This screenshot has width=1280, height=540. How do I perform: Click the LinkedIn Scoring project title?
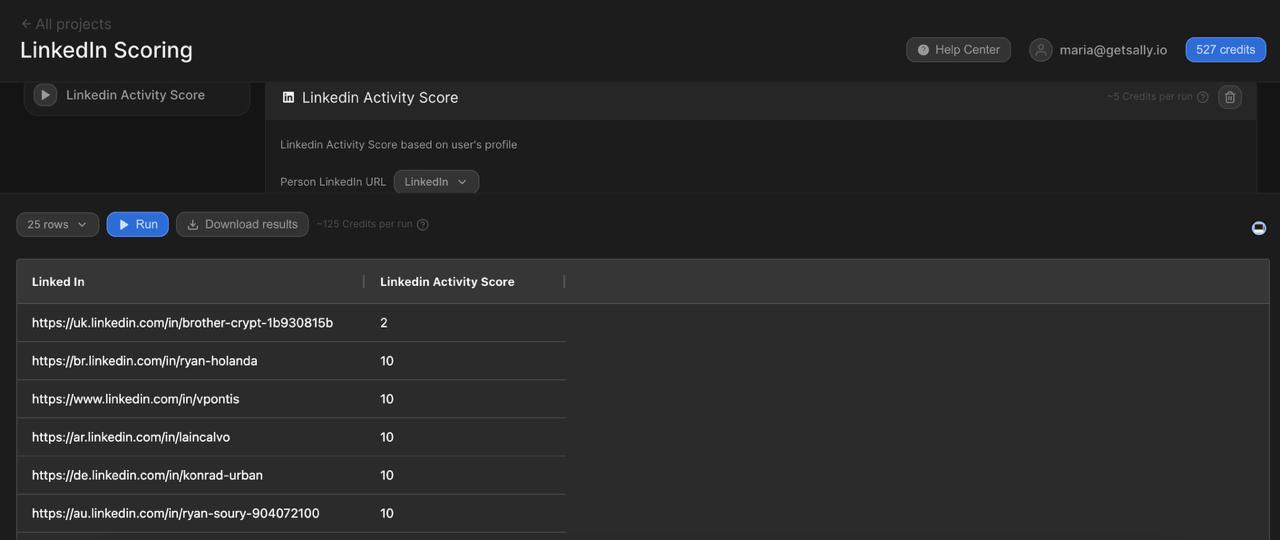(106, 50)
